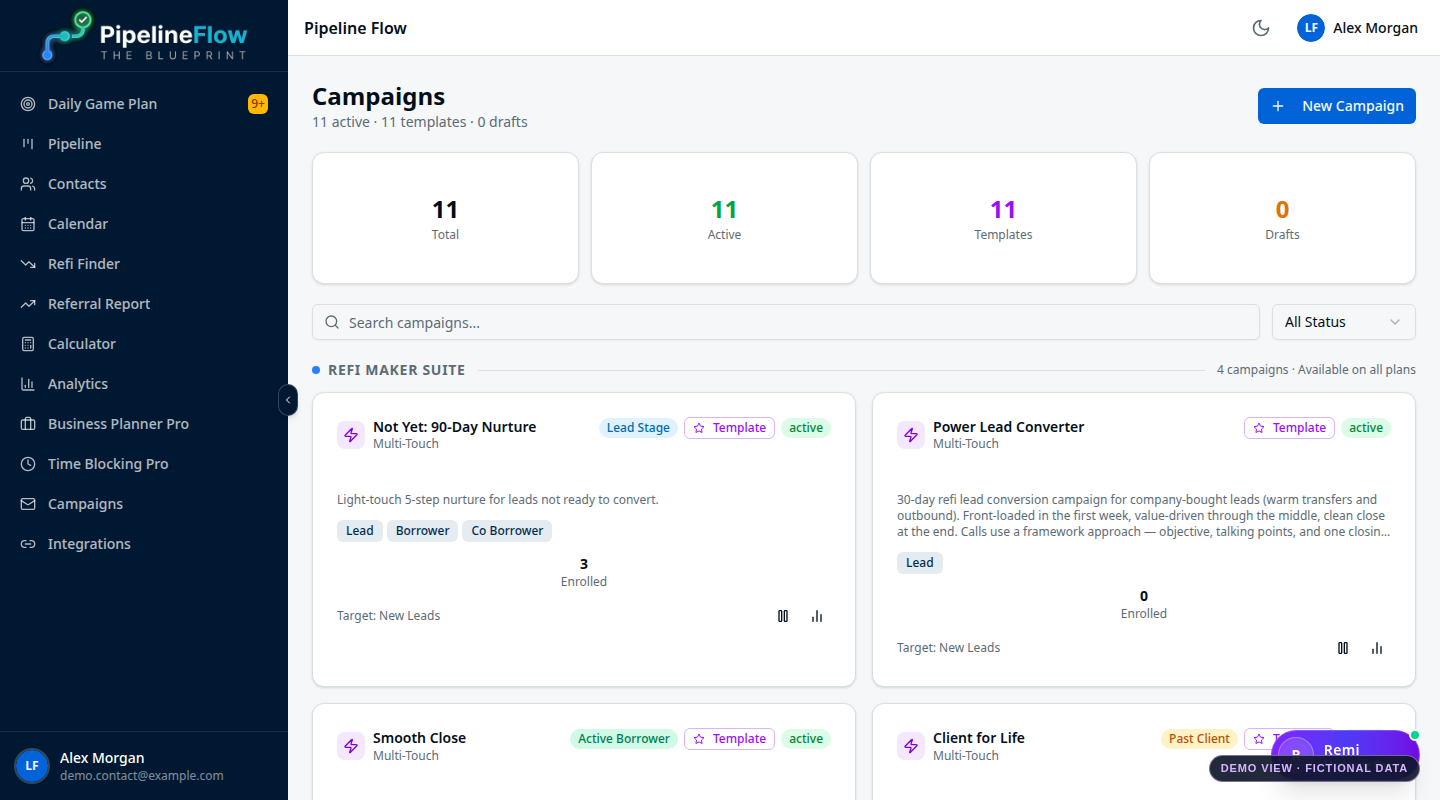This screenshot has width=1440, height=800.
Task: Click the Co Borrower tag
Action: 507,531
